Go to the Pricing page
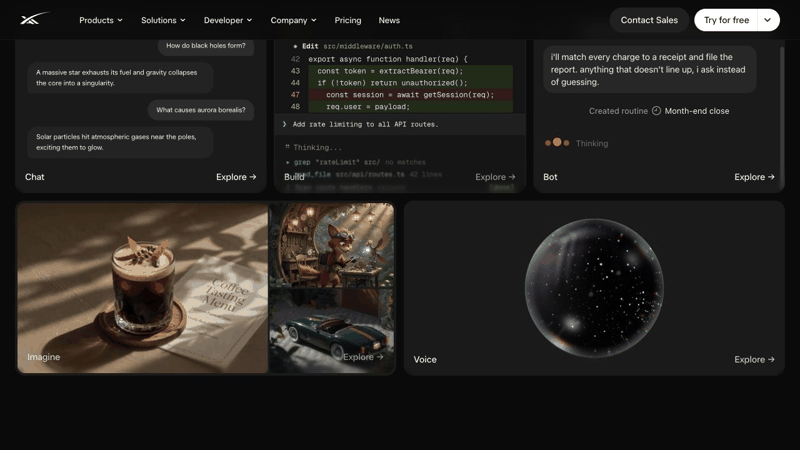The image size is (800, 450). (x=348, y=20)
